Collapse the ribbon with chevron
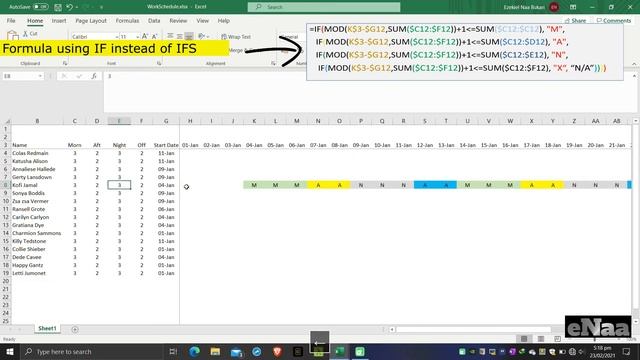Image resolution: width=640 pixels, height=360 pixels. [634, 64]
